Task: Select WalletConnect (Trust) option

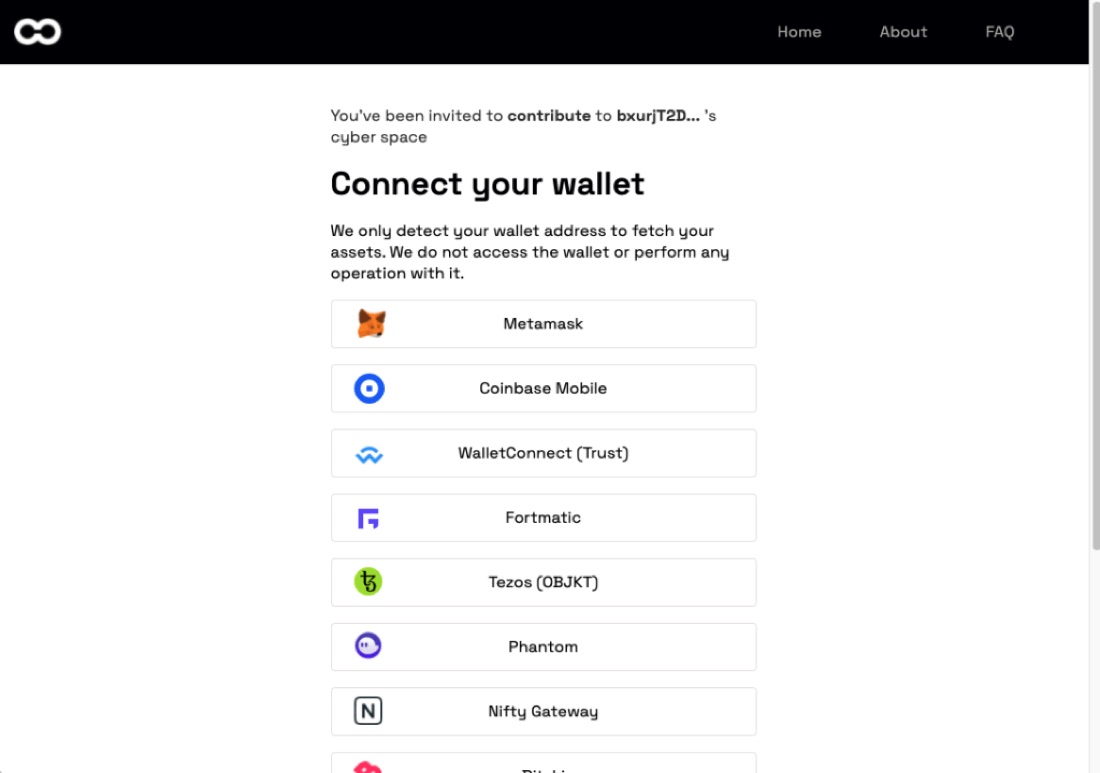Action: [544, 453]
